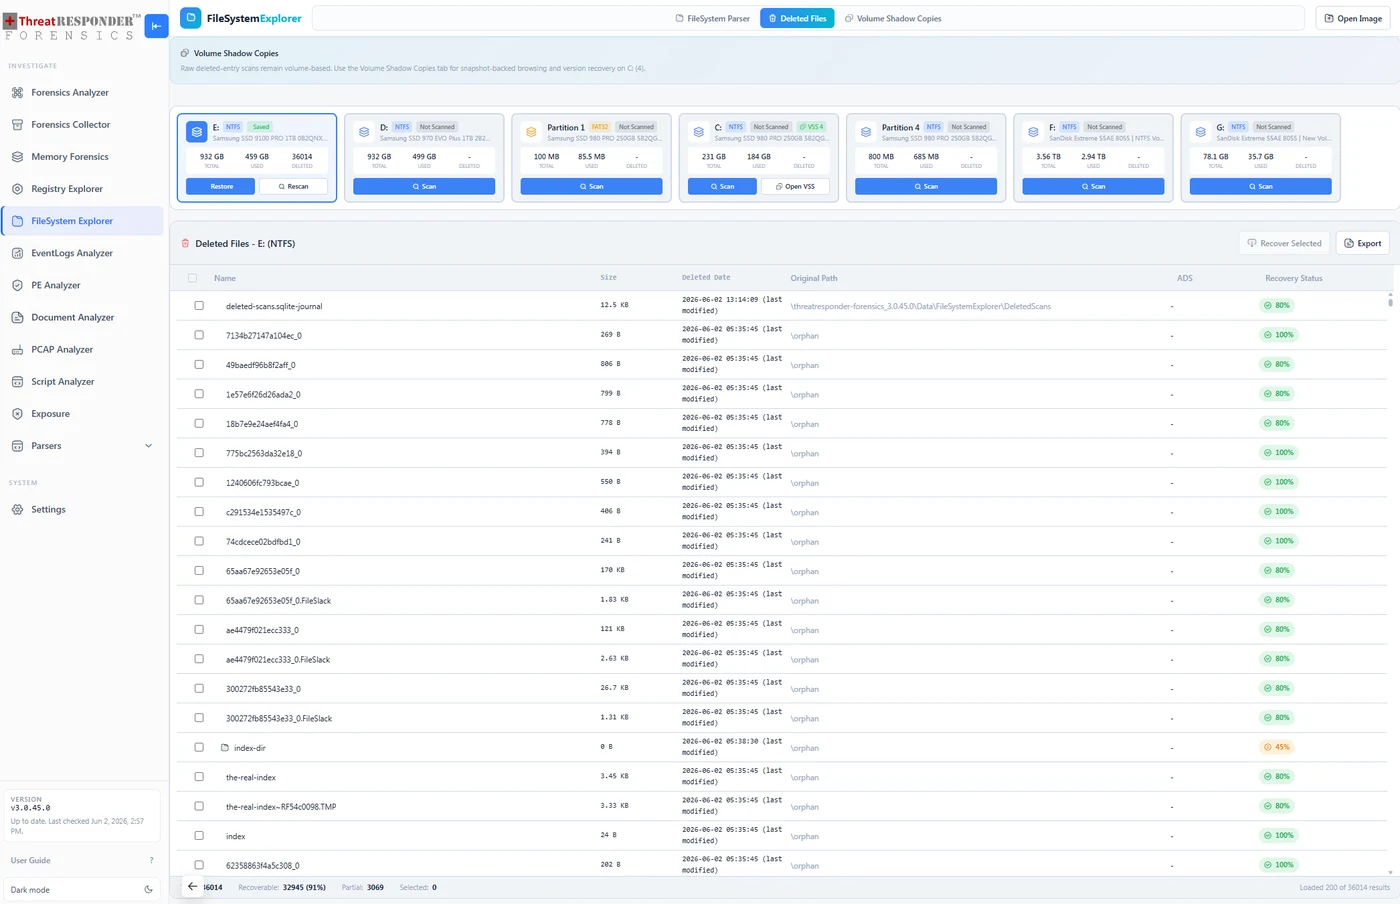
Task: Check the the-real-index row checkbox
Action: point(198,777)
